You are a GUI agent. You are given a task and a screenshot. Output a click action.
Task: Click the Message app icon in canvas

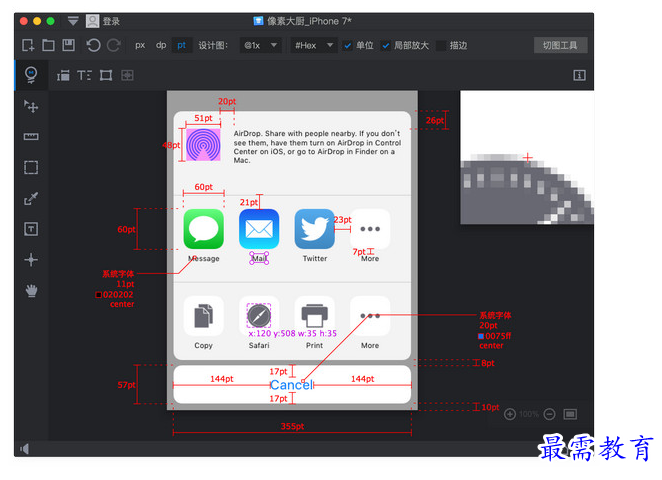tap(203, 229)
